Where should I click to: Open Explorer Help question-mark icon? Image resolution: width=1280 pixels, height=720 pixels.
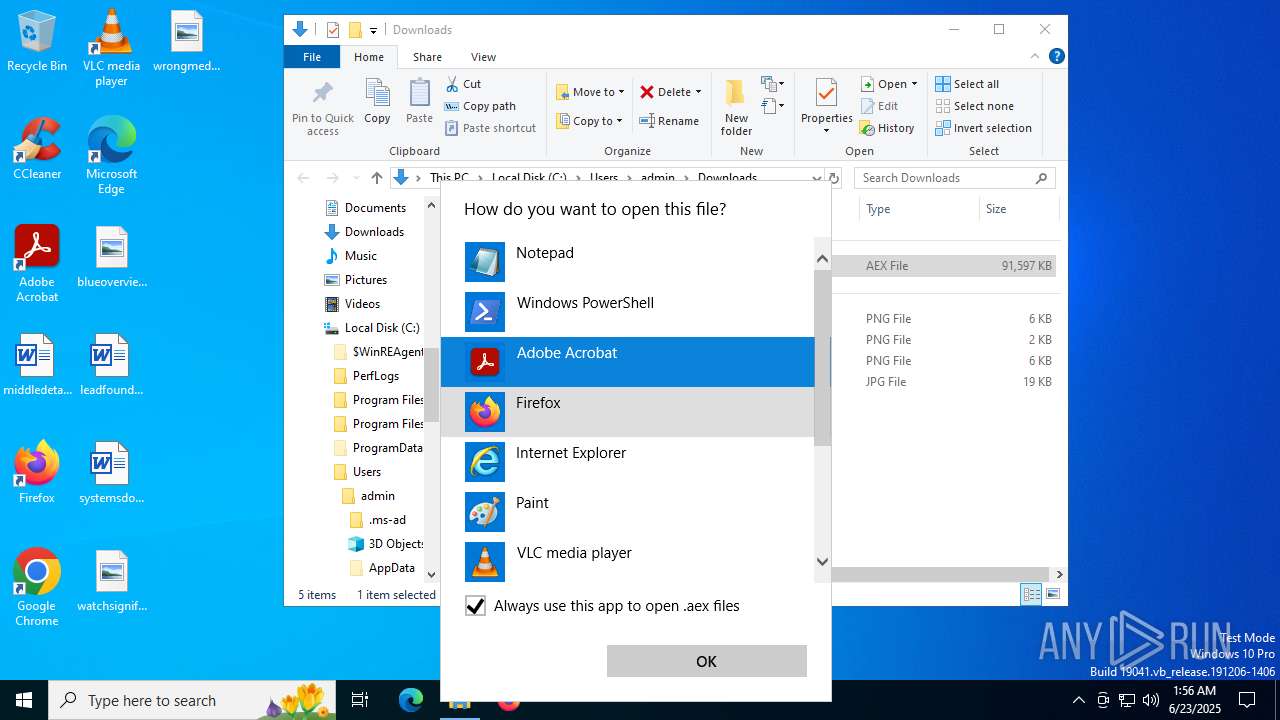coord(1056,57)
